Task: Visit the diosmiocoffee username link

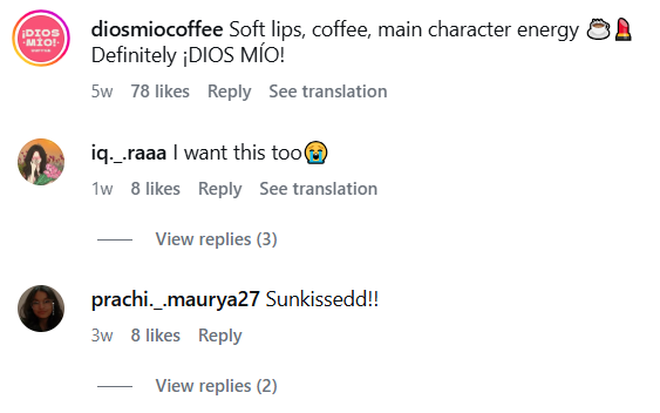Action: [156, 30]
